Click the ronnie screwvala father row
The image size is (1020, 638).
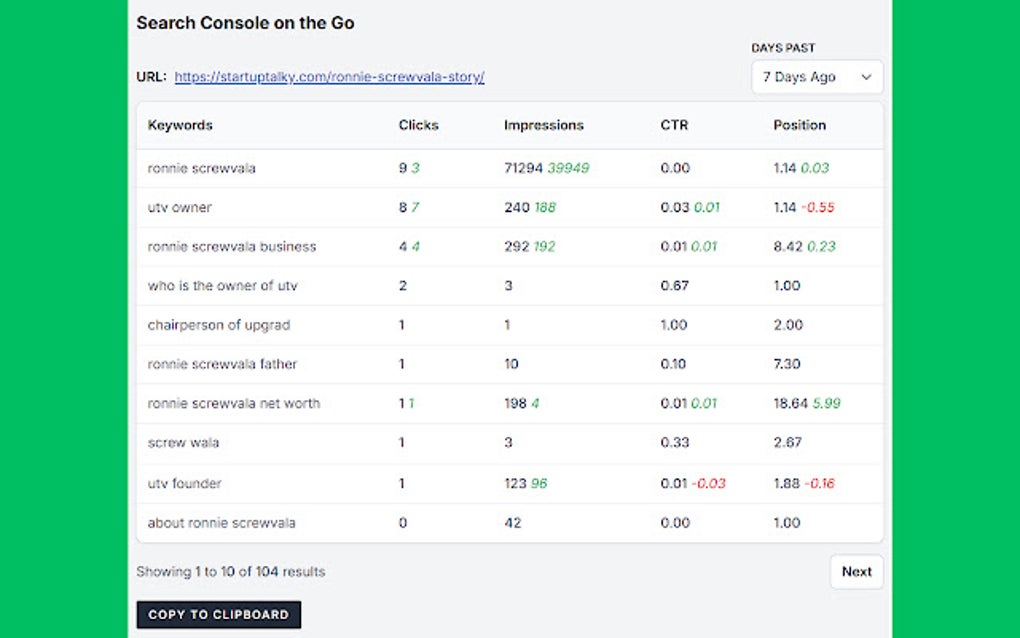[222, 364]
